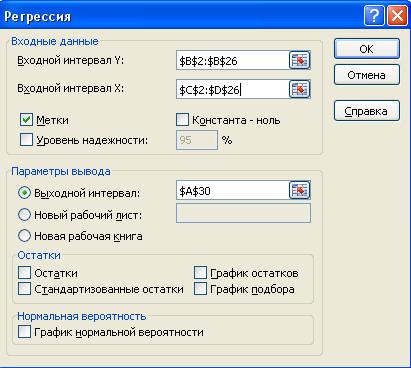Check the График подбора checkbox
411x368 pixels.
200,289
